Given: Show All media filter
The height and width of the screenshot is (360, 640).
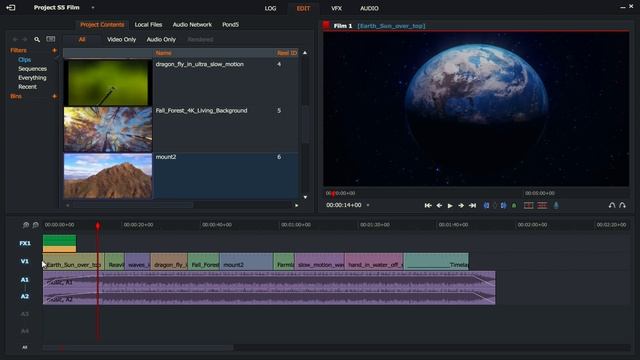Looking at the screenshot, I should coord(82,40).
